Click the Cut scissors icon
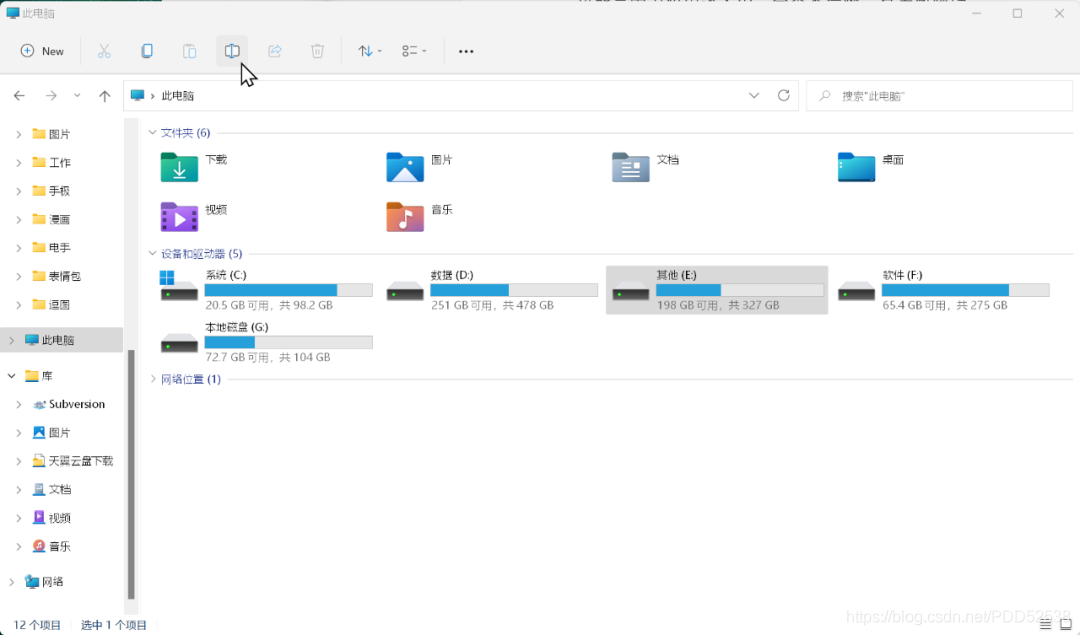Viewport: 1080px width, 635px height. point(104,51)
